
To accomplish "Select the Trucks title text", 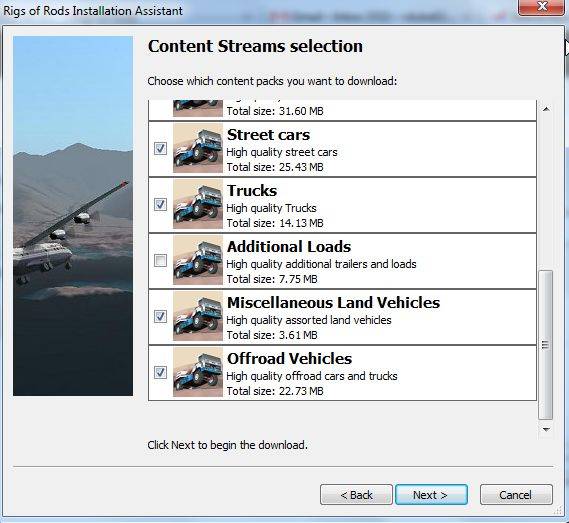I will (252, 191).
